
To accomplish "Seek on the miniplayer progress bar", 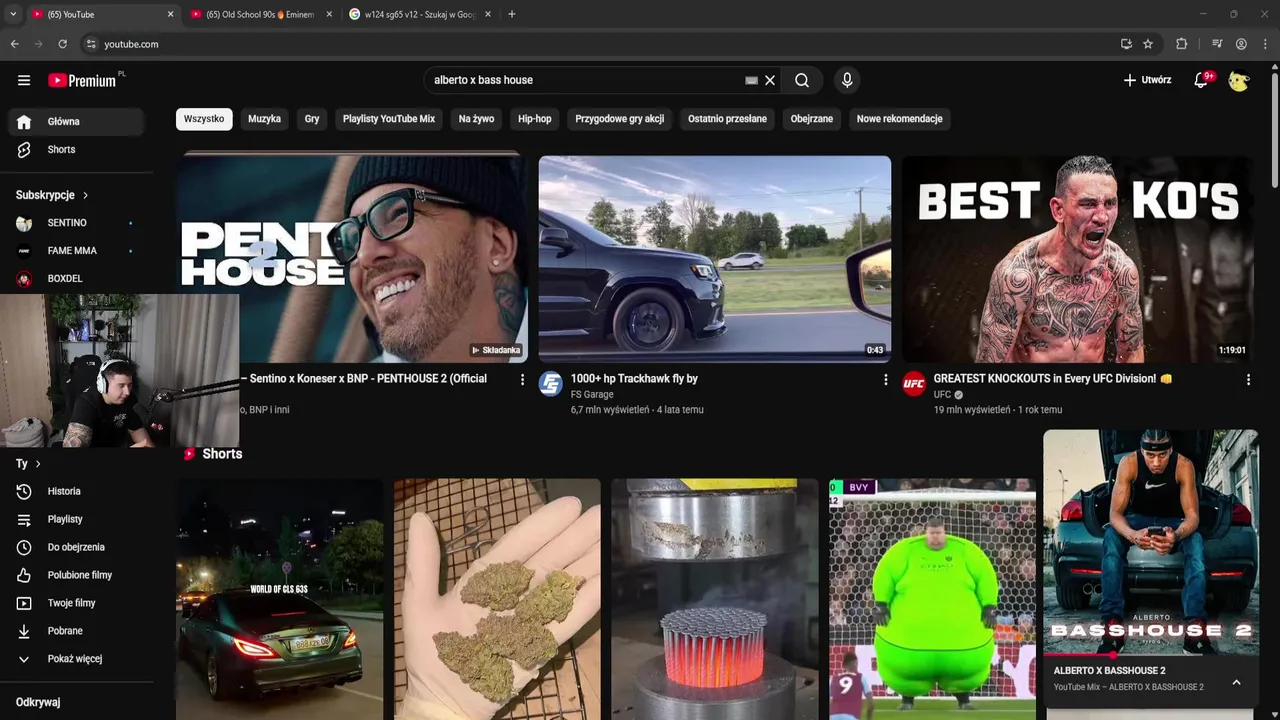I will click(1151, 655).
